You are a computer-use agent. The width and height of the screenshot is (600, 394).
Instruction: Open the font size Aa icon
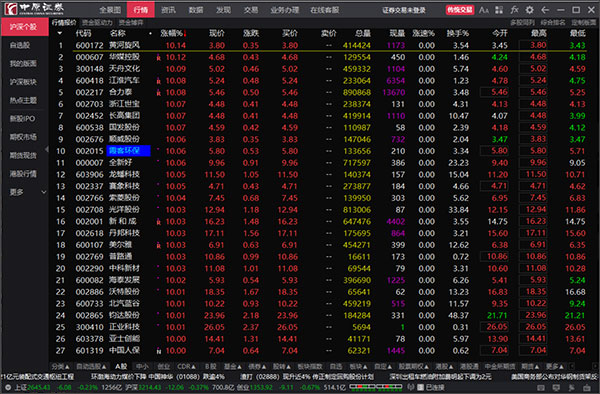tap(484, 10)
